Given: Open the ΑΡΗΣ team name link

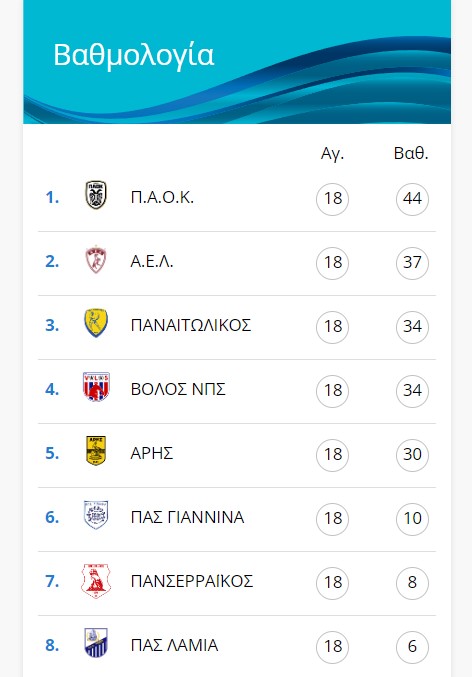Looking at the screenshot, I should pyautogui.click(x=152, y=453).
